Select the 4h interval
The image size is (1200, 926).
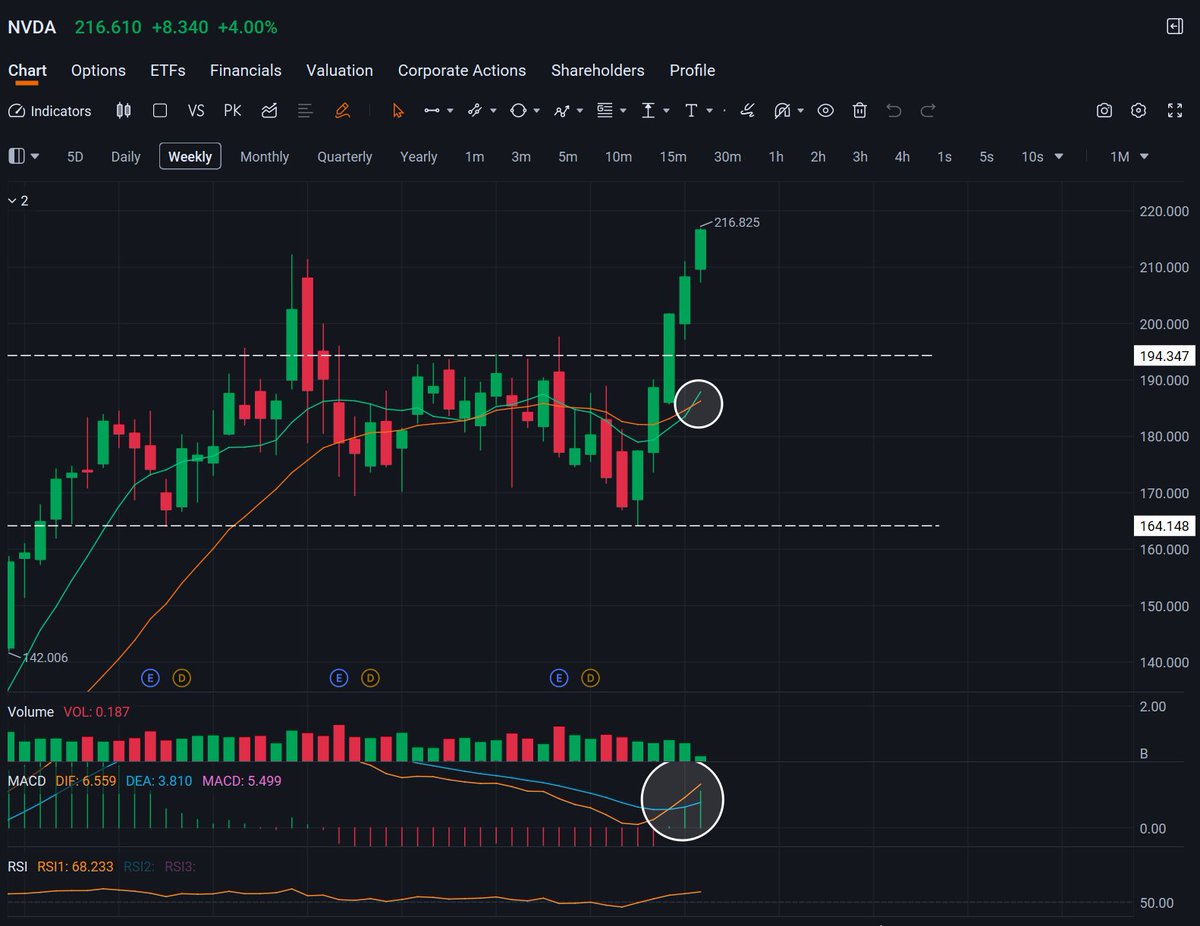coord(902,157)
